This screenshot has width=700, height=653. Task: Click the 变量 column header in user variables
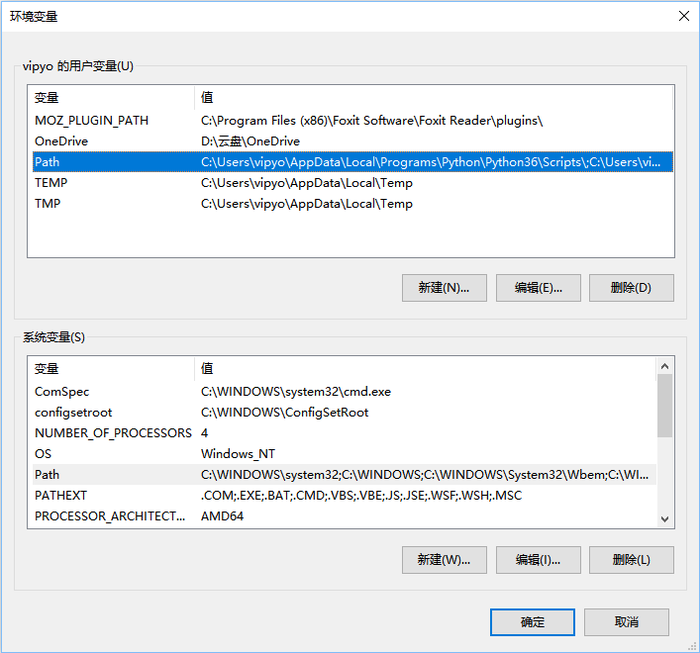[x=113, y=97]
